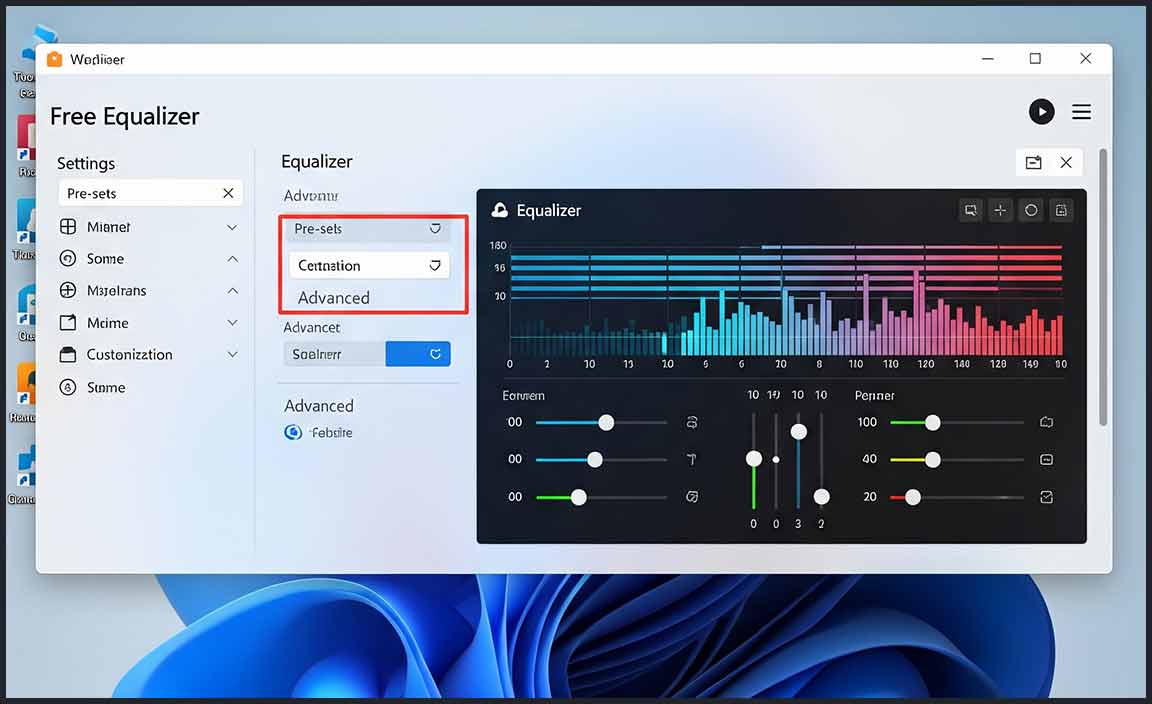Image resolution: width=1152 pixels, height=704 pixels.
Task: Click the folder icon beside Equalizer heading
Action: point(1033,162)
